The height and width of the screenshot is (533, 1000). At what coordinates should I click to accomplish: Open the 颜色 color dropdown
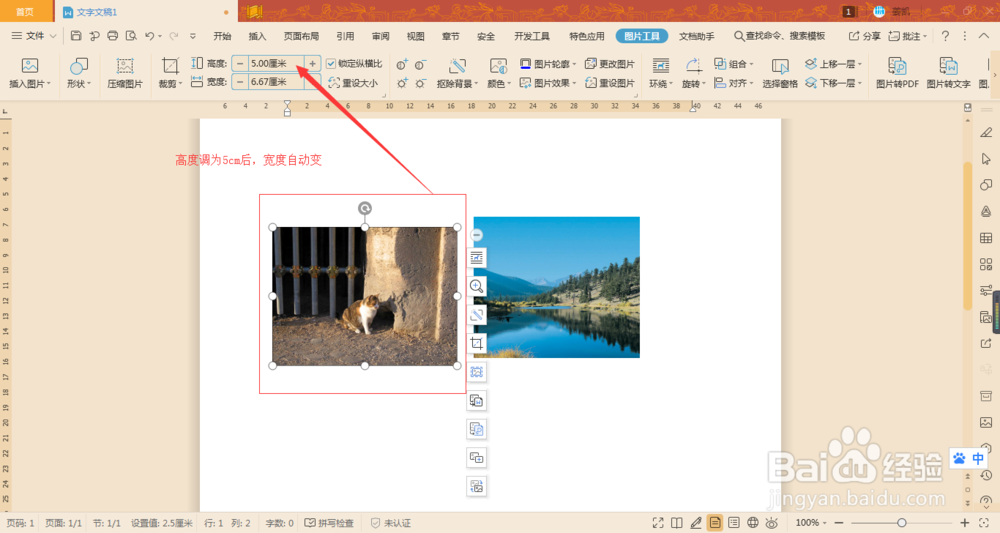[x=509, y=84]
